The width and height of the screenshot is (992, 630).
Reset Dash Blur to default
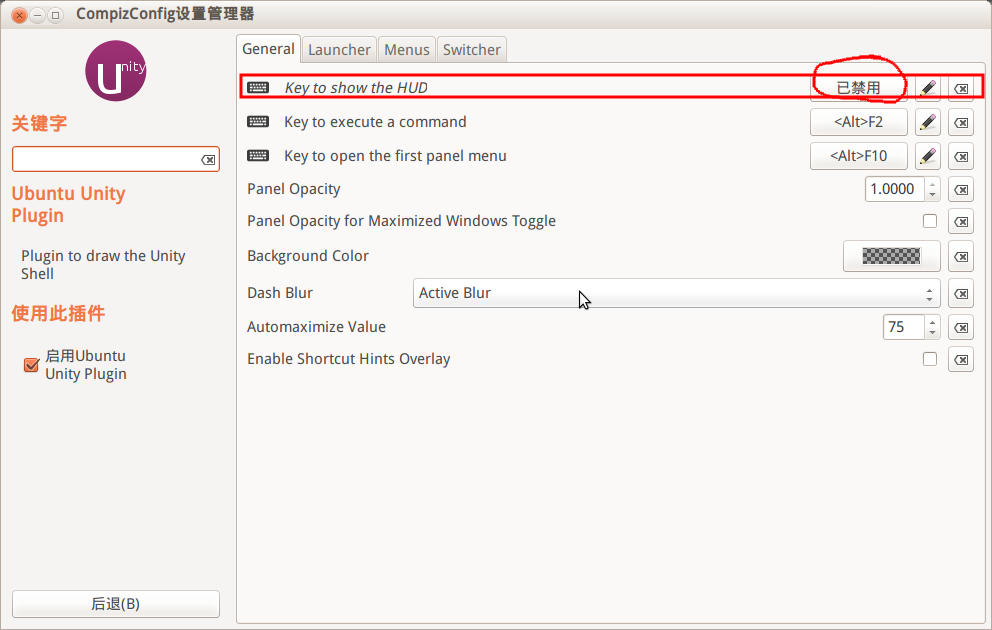coord(961,293)
